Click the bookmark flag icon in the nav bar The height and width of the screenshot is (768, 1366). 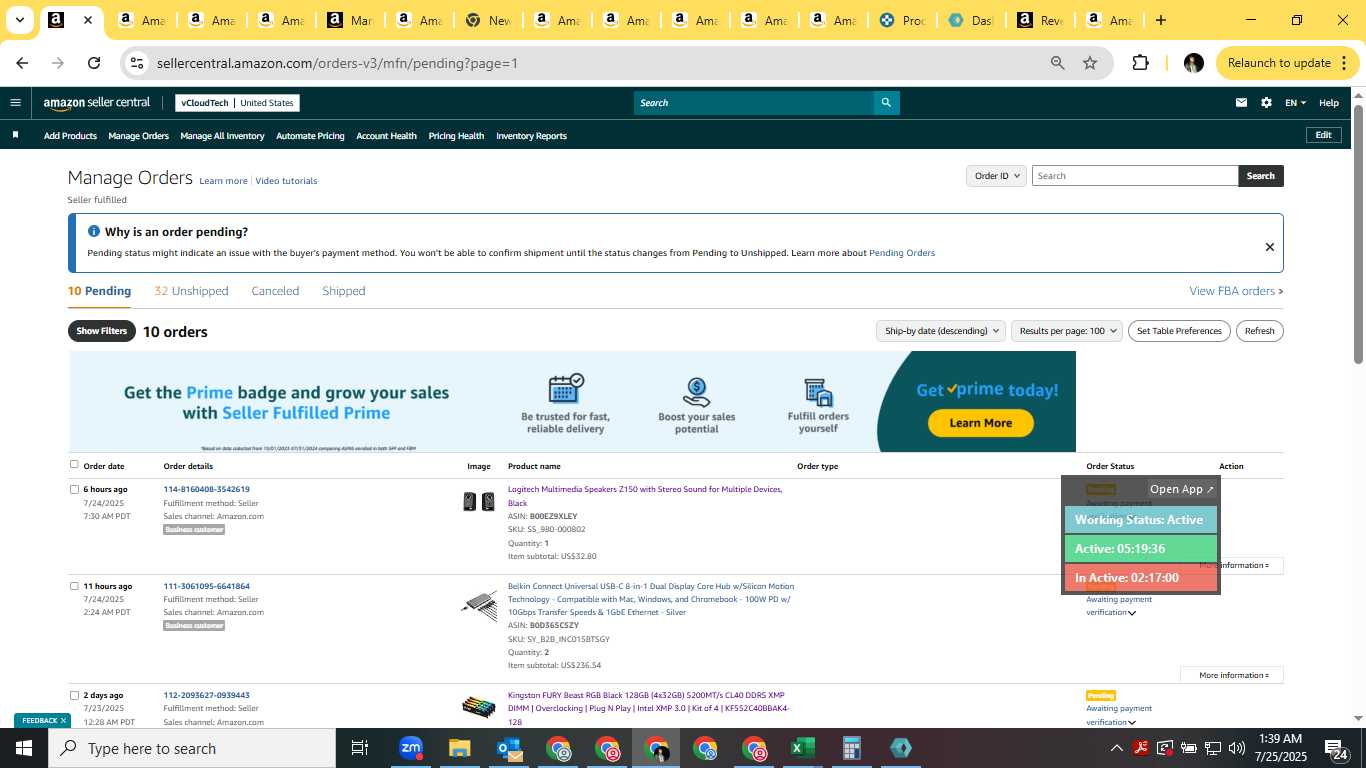[15, 135]
